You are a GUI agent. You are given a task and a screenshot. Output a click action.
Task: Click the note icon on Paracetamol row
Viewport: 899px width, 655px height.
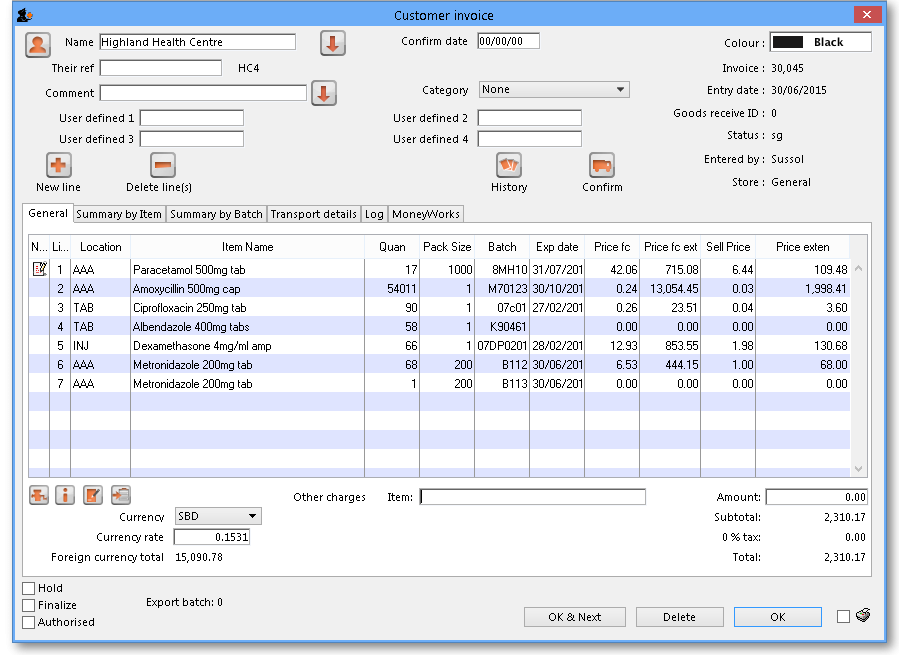(40, 269)
